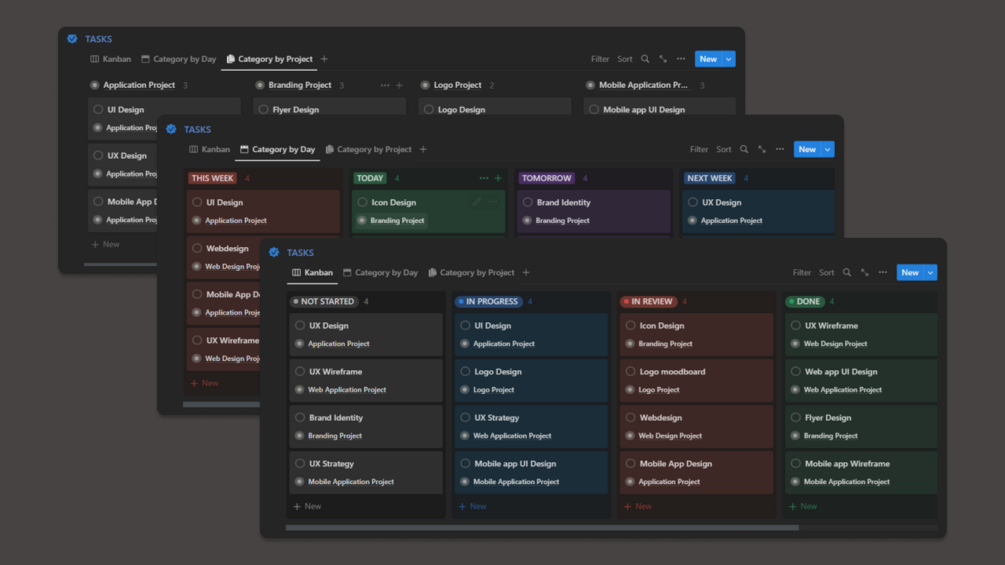Click edit pencil on Icon Design card in TODAY
1005x565 pixels.
(x=477, y=202)
